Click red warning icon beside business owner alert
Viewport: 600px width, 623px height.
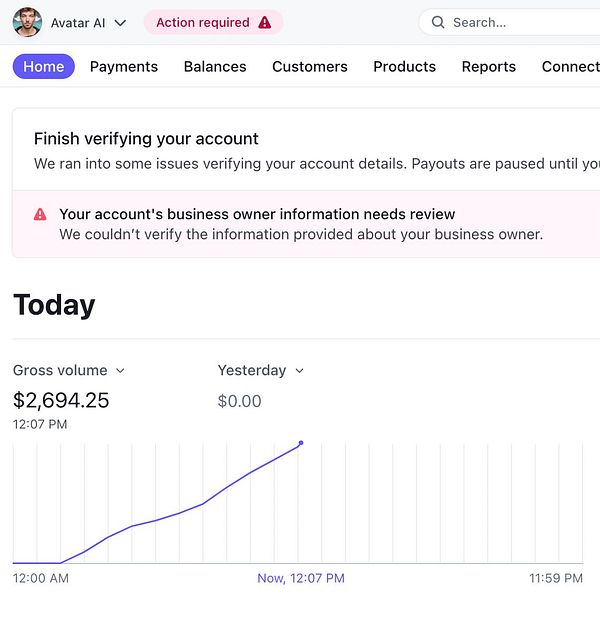40,214
